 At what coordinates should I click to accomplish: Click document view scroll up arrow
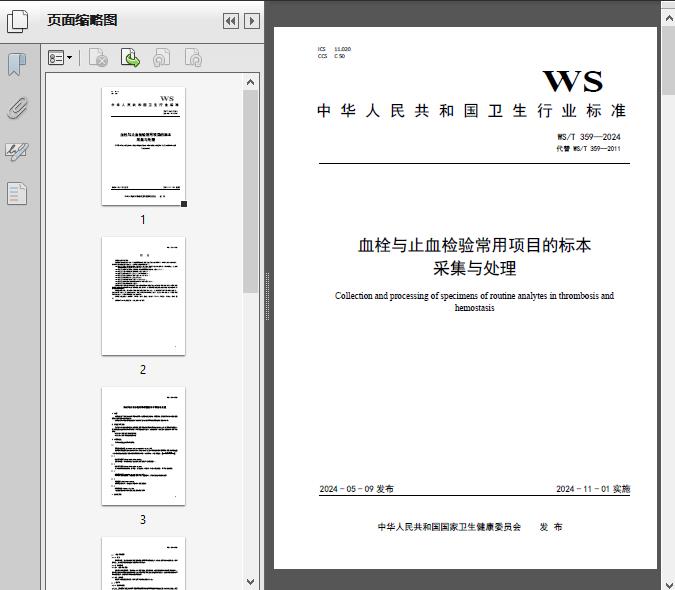[669, 19]
